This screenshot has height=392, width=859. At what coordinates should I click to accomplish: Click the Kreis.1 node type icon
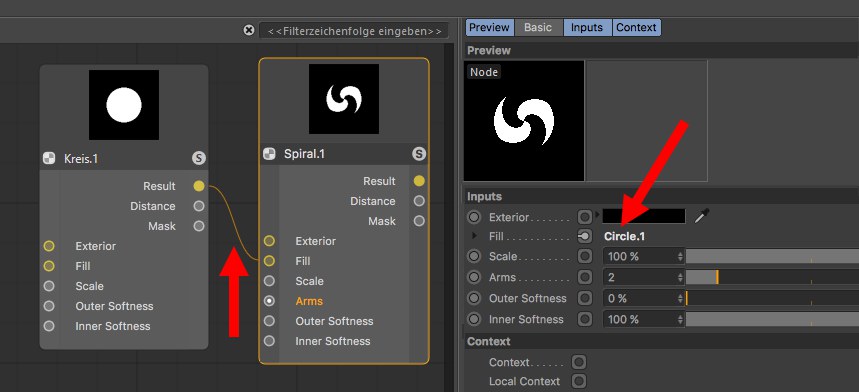pyautogui.click(x=49, y=159)
